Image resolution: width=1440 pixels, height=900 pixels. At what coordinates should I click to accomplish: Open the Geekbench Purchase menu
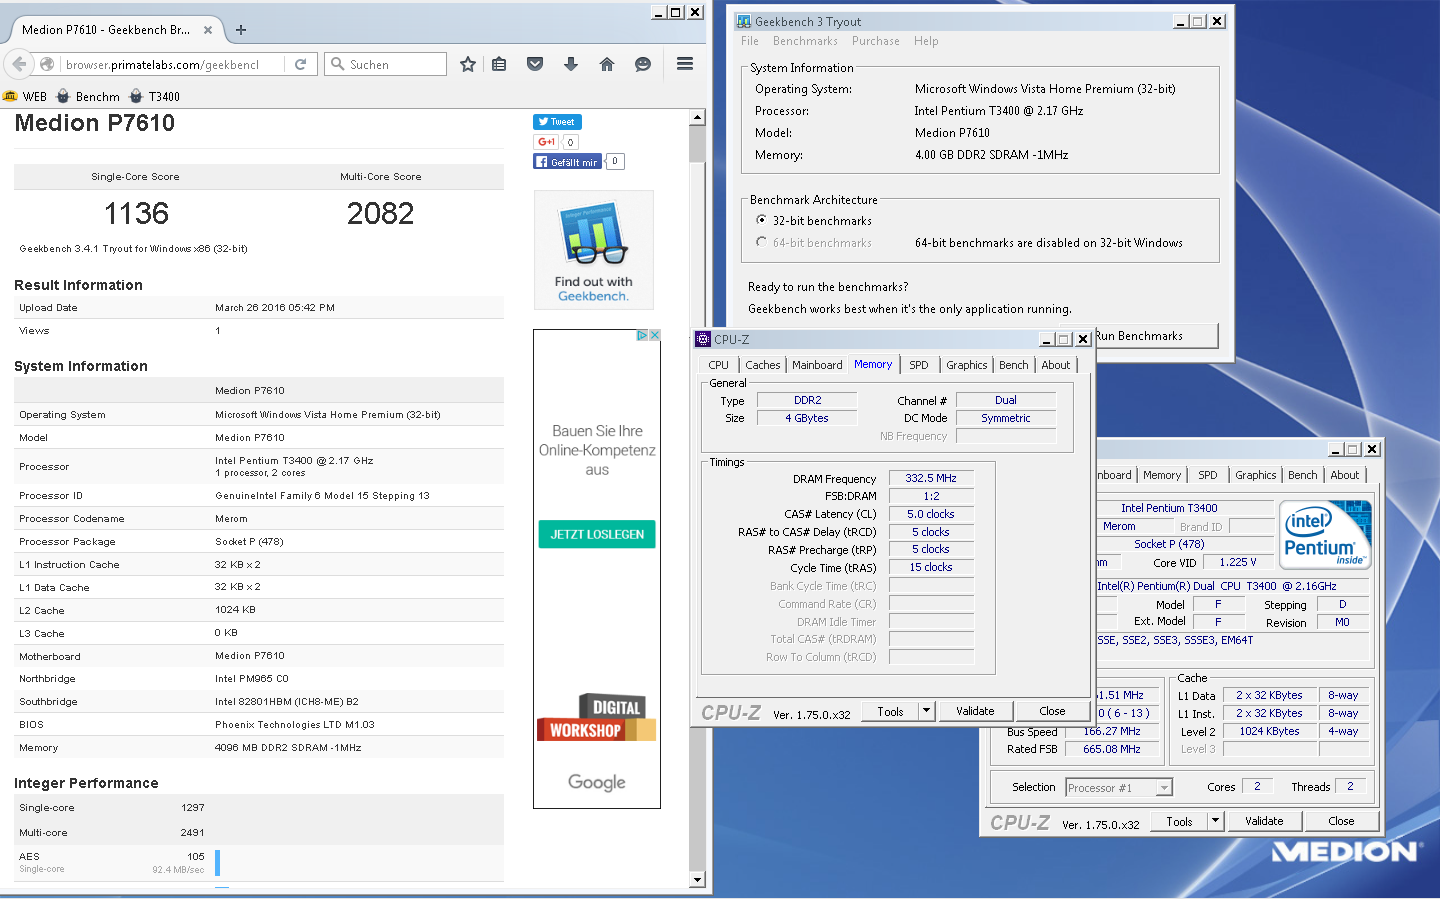(x=876, y=41)
